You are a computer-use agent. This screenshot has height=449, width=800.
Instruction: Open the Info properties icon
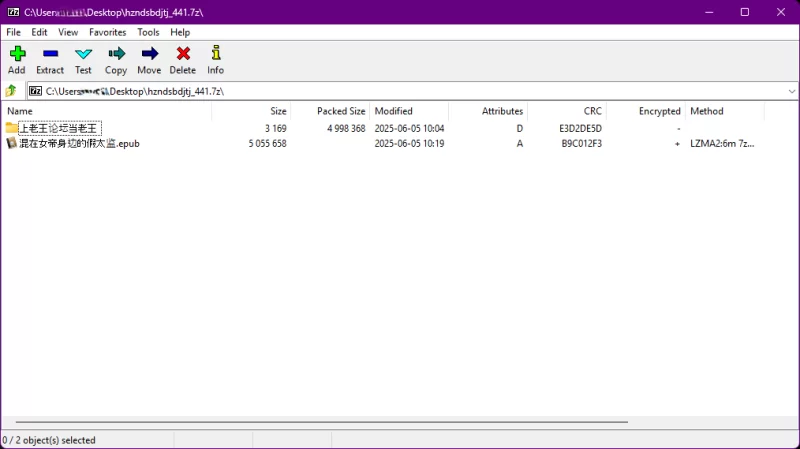215,59
